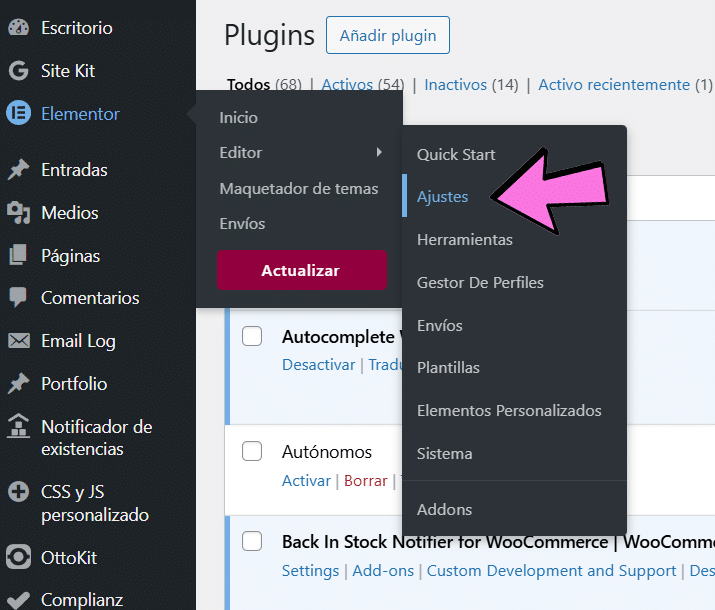Click the Escritorio dashboard icon
The width and height of the screenshot is (715, 610).
pos(18,28)
